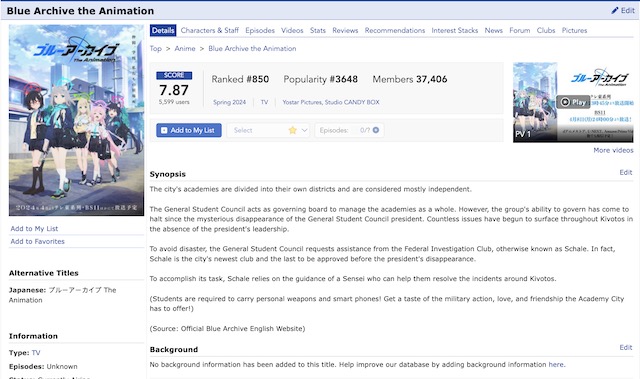Expand the score dropdown chevron
This screenshot has width=640, height=379.
tap(304, 130)
